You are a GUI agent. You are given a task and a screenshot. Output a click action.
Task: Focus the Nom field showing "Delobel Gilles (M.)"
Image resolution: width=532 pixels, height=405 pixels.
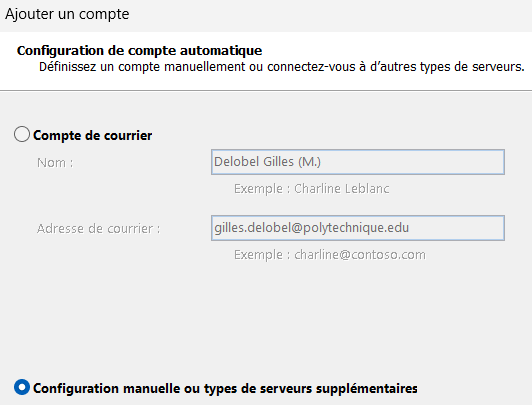coord(358,162)
